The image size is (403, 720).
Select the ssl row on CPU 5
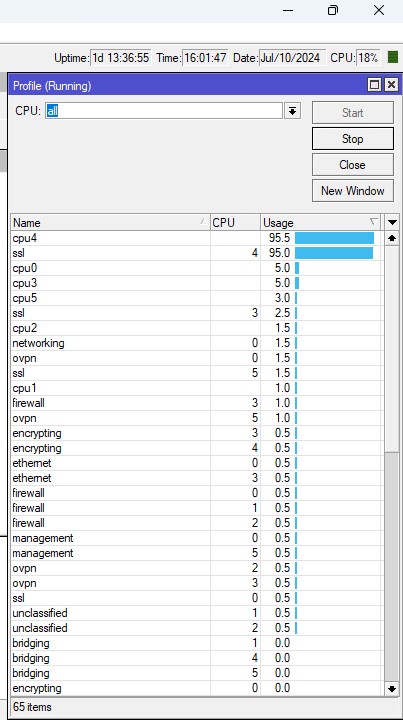[x=196, y=373]
